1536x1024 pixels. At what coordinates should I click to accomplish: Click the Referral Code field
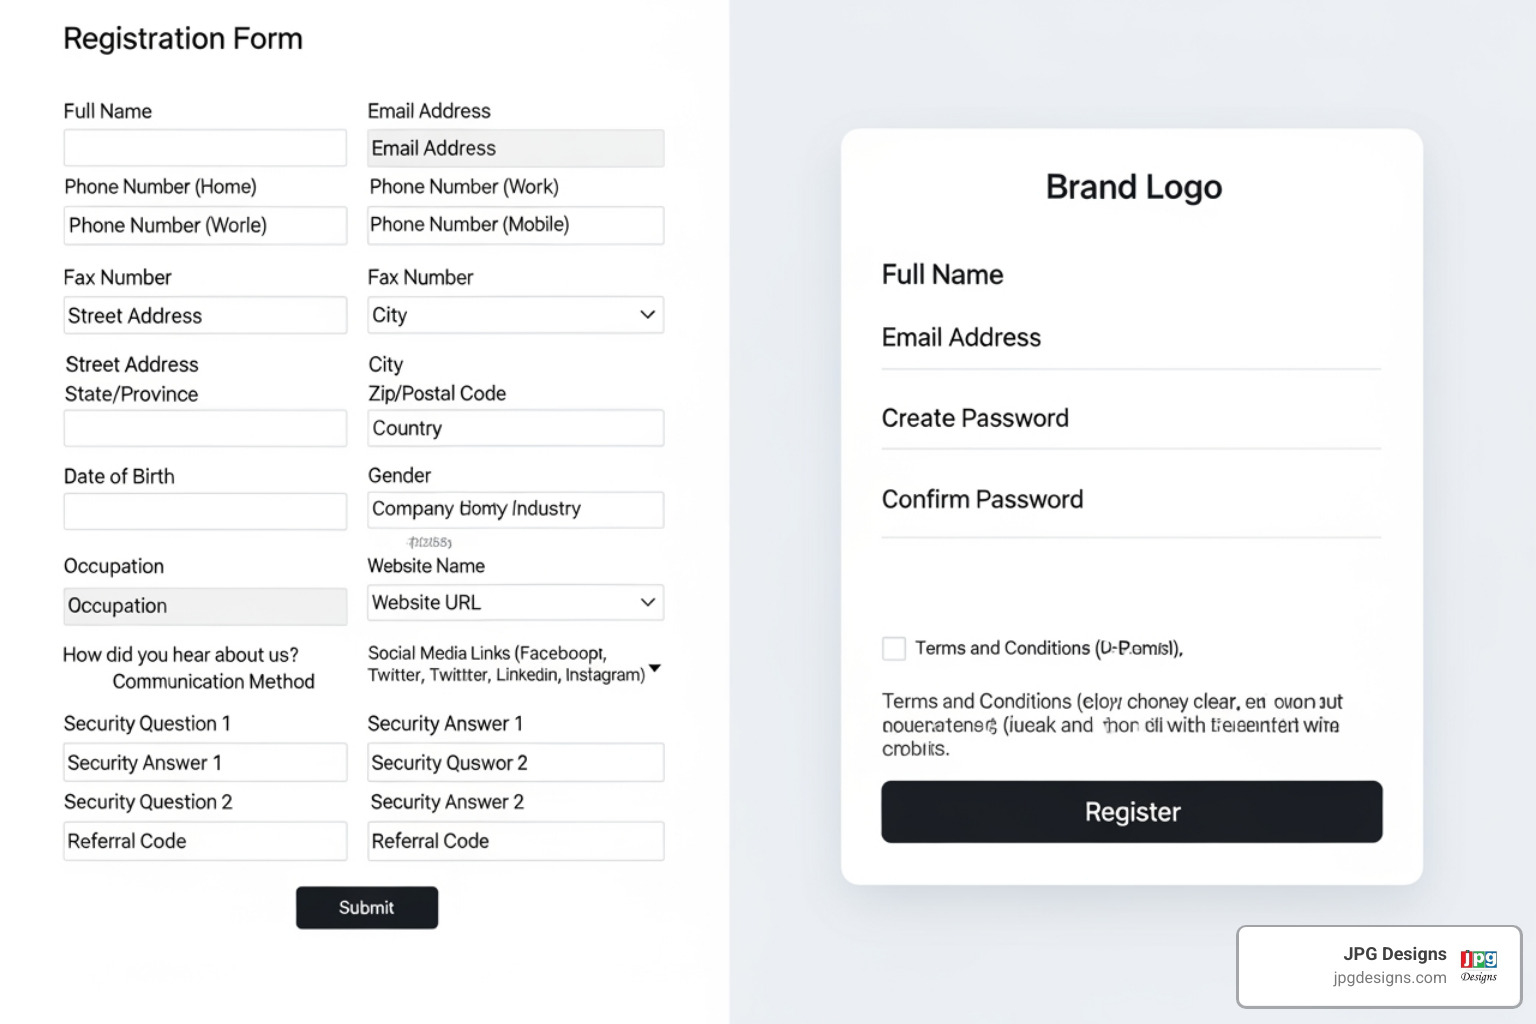click(204, 841)
